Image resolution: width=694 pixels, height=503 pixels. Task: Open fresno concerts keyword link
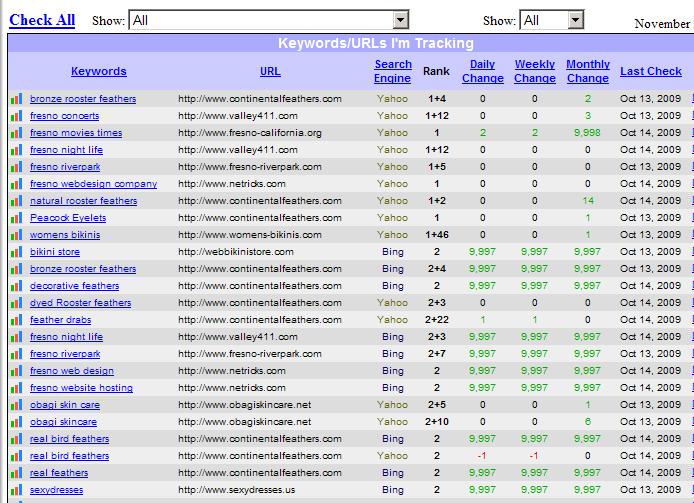pyautogui.click(x=65, y=116)
